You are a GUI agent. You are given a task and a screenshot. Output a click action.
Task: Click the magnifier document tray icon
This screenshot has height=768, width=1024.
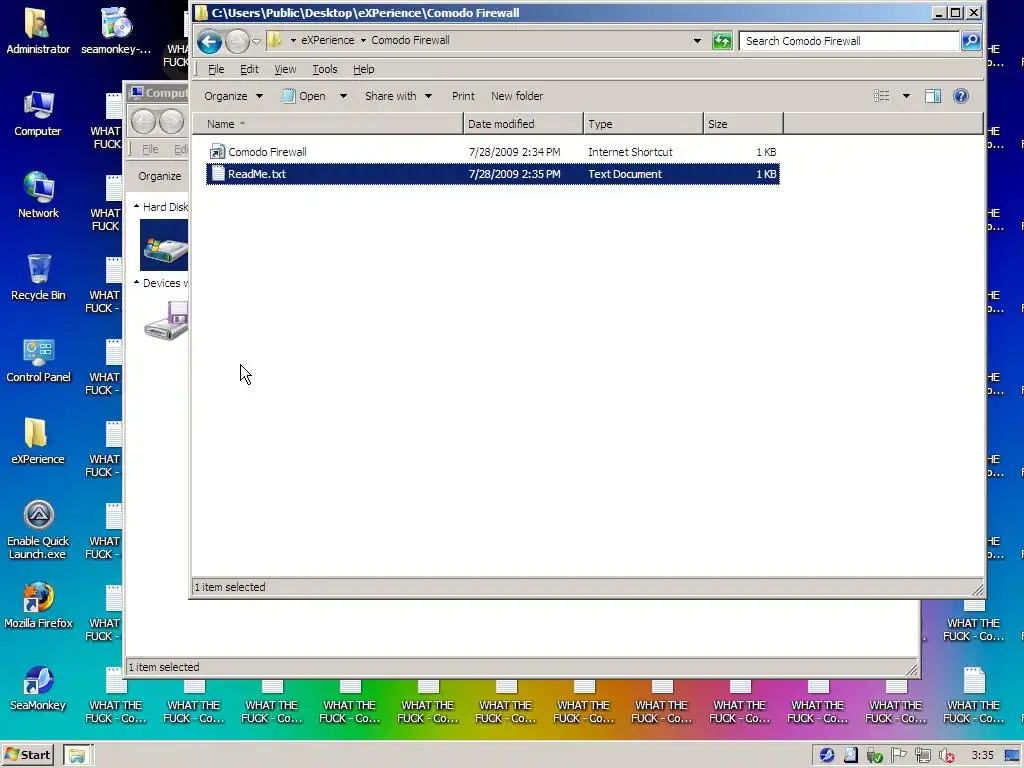tap(850, 756)
